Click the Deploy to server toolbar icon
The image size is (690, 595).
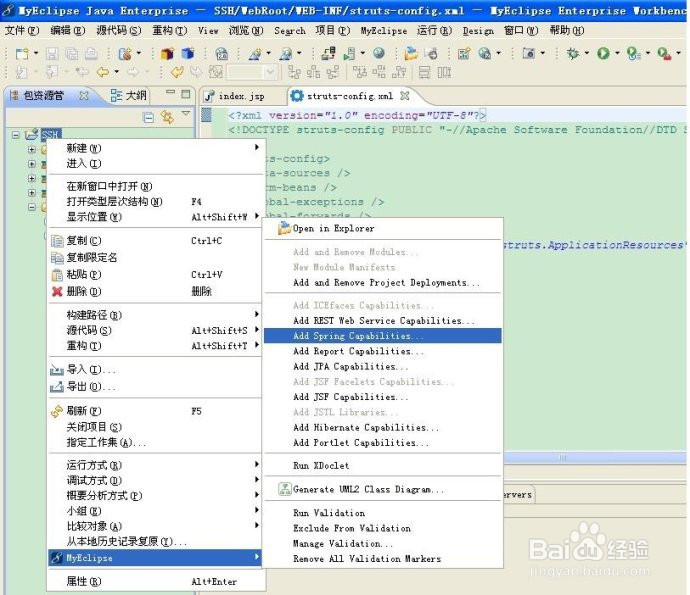coord(328,54)
